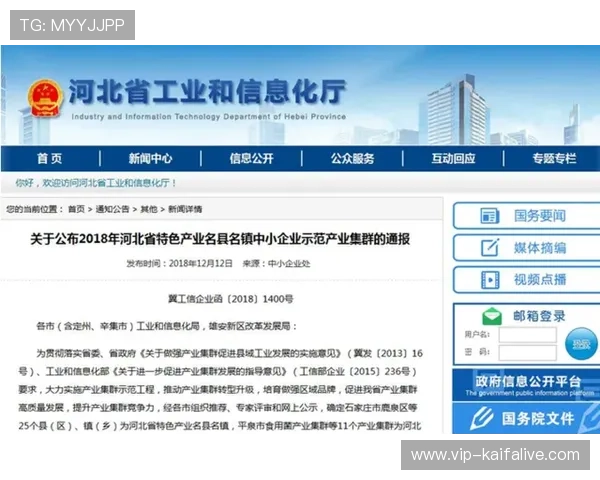Open the 国务院文件 banner
The image size is (600, 480).
tap(527, 418)
